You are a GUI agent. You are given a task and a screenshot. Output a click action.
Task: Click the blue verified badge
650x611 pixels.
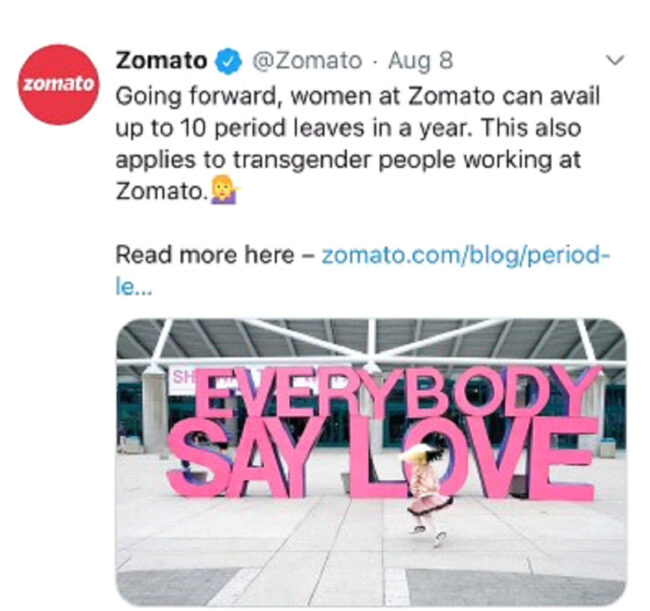coord(228,61)
